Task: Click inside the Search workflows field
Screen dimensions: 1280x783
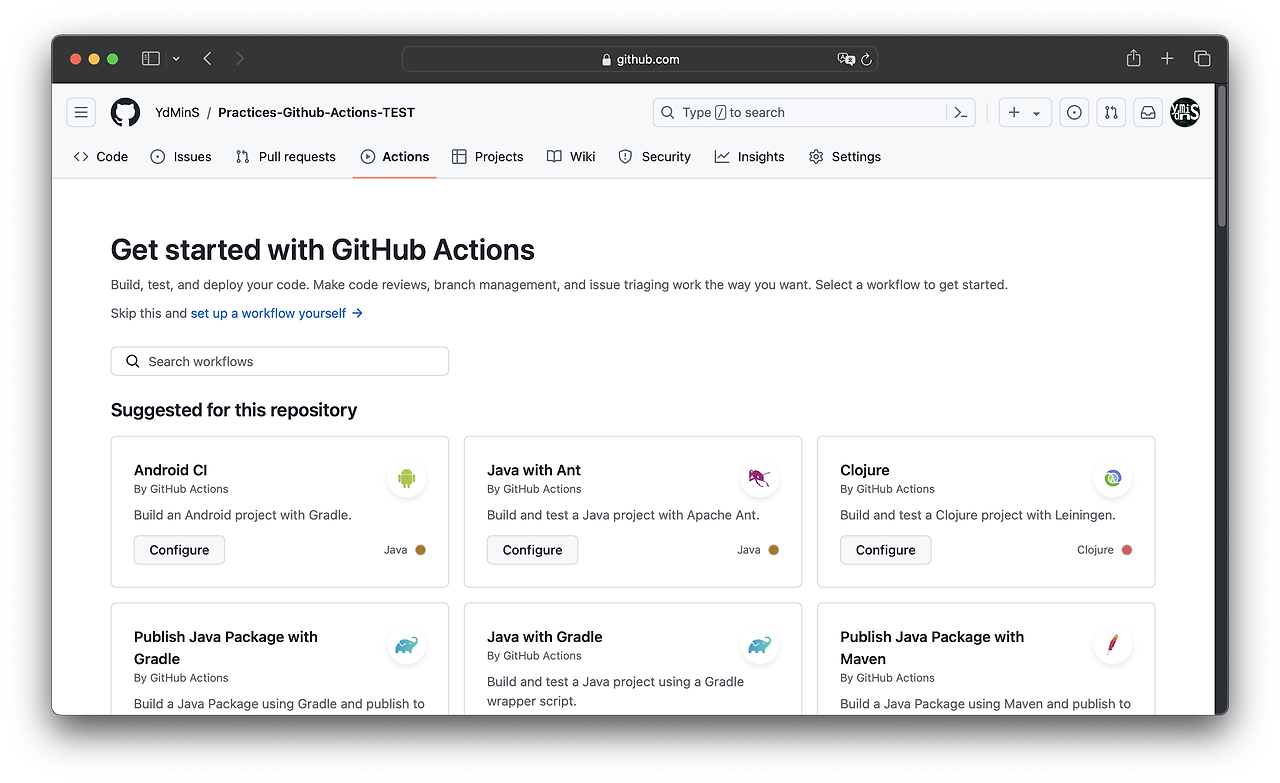Action: click(279, 361)
